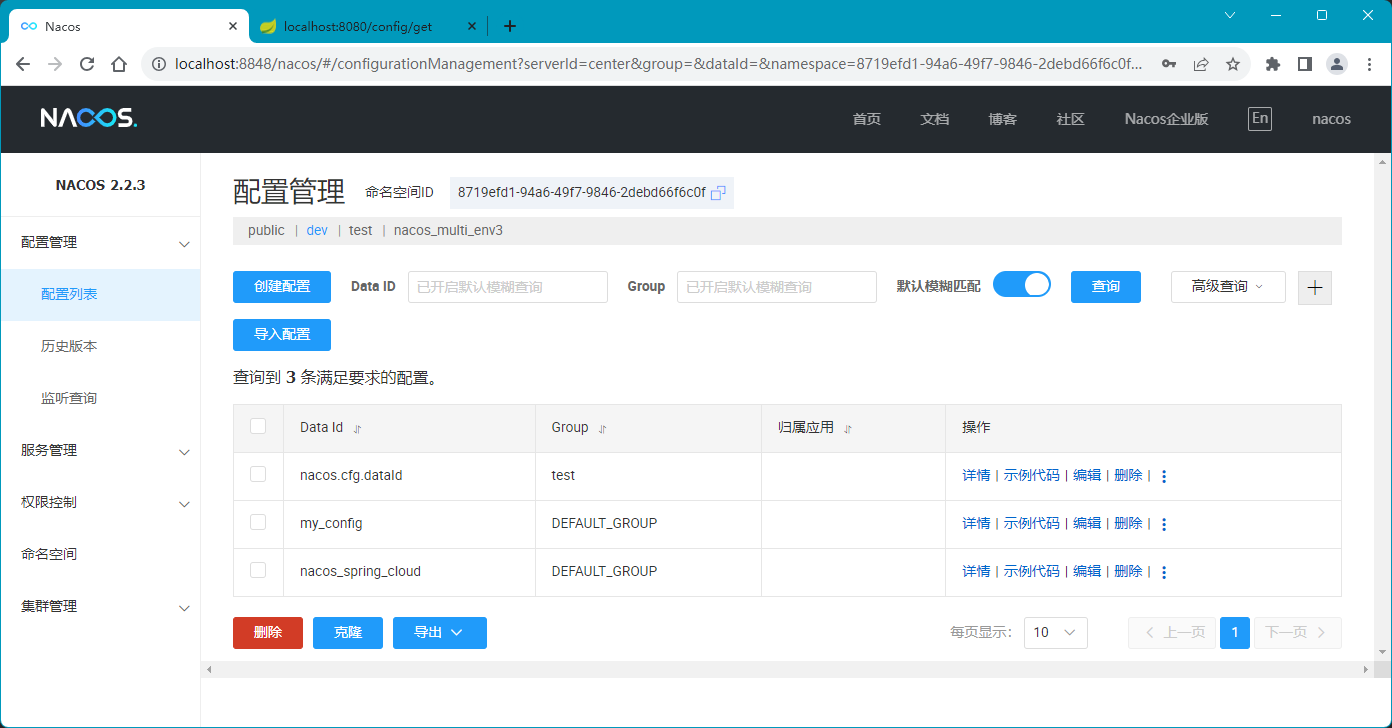1392x728 pixels.
Task: Click 编辑 for nacos_spring_cloud
Action: 1087,572
